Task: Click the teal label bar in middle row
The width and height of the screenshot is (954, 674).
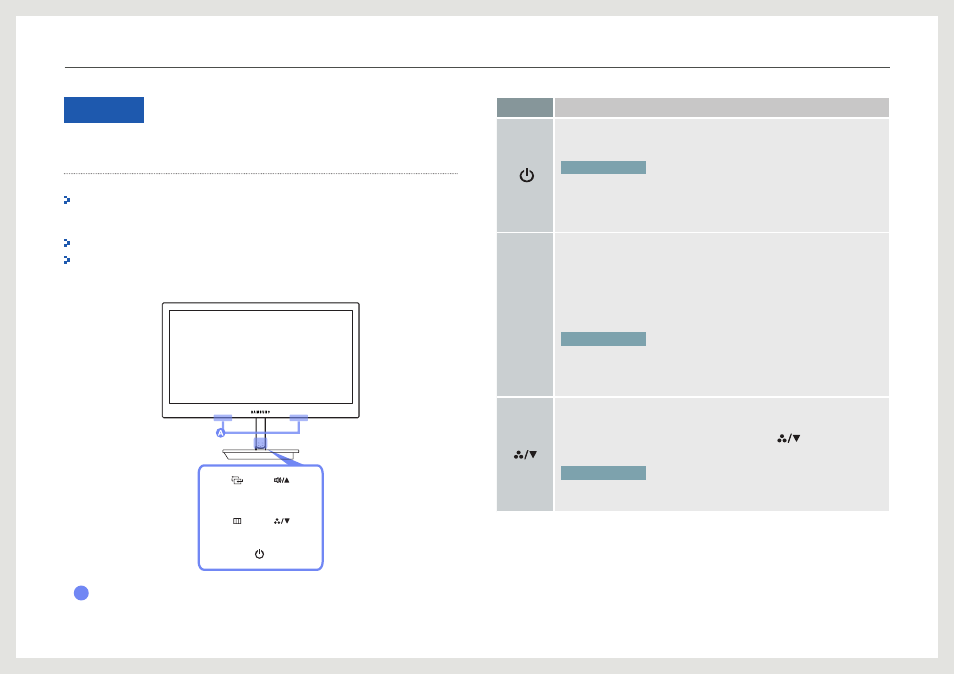Action: (604, 339)
